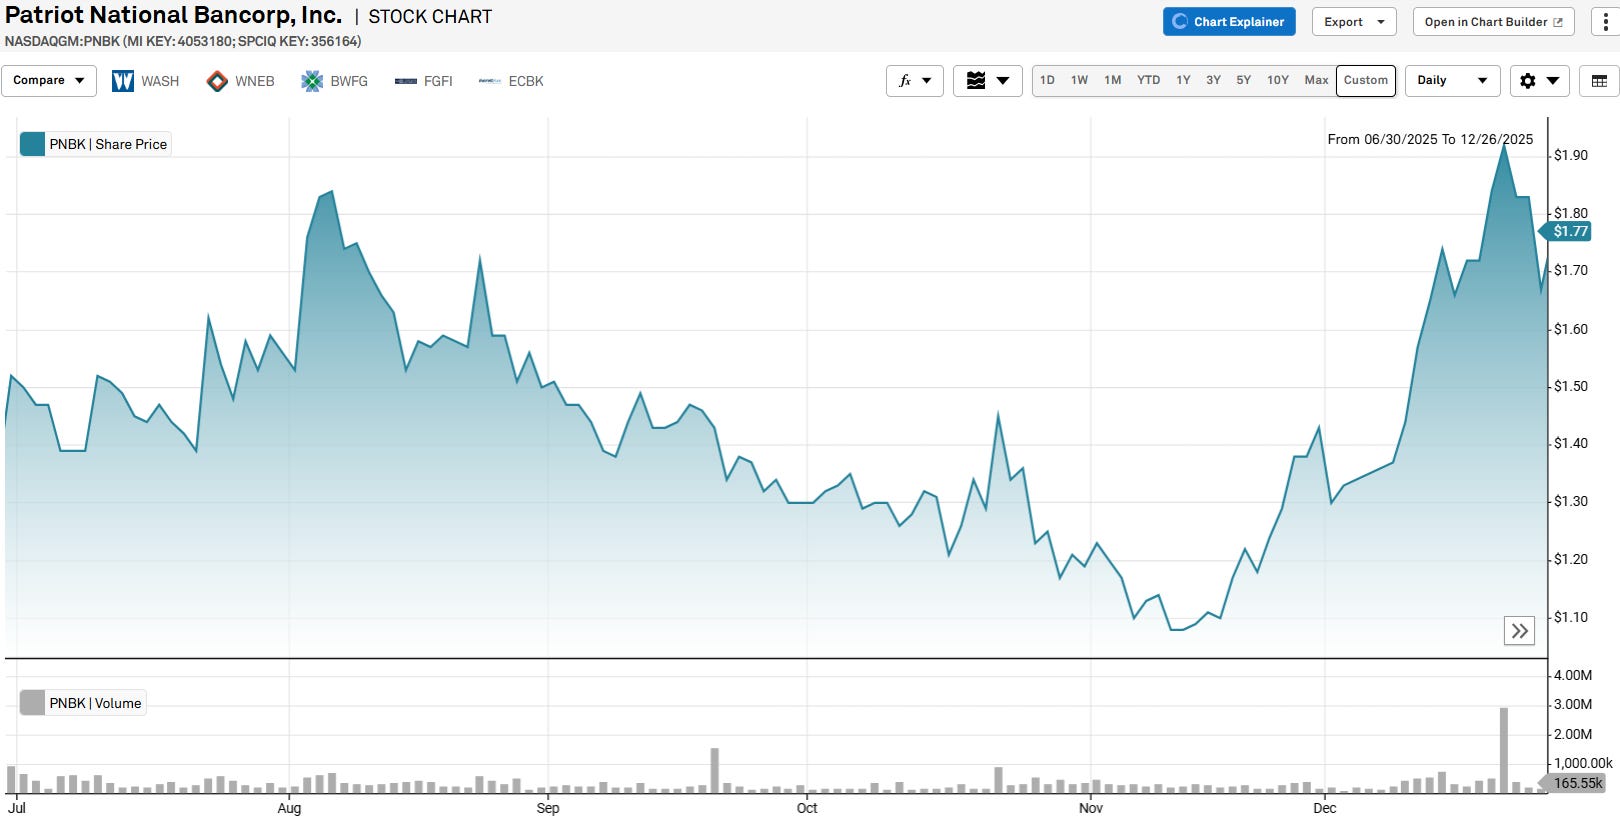Open the Daily frequency dropdown
Viewport: 1620px width, 817px height.
pos(1453,81)
